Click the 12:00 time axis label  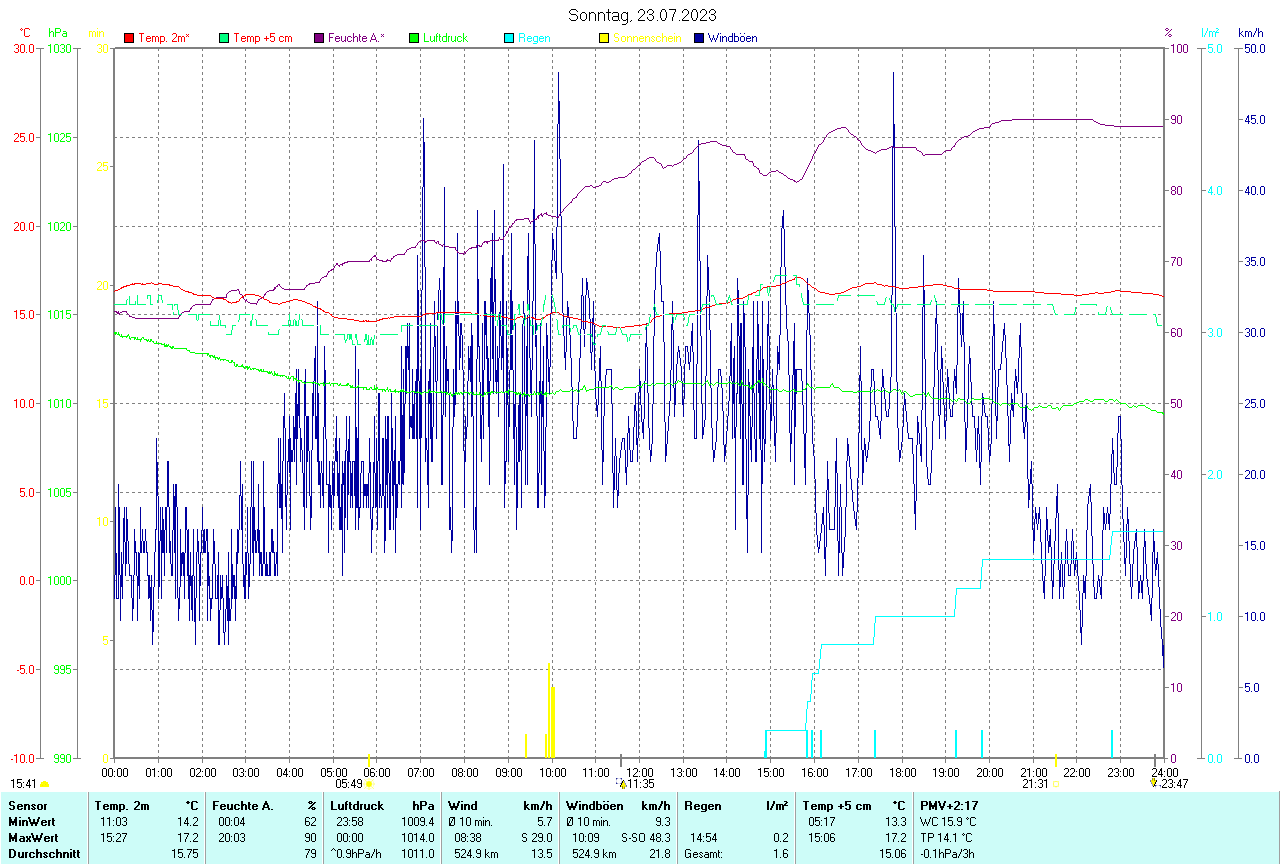click(640, 772)
